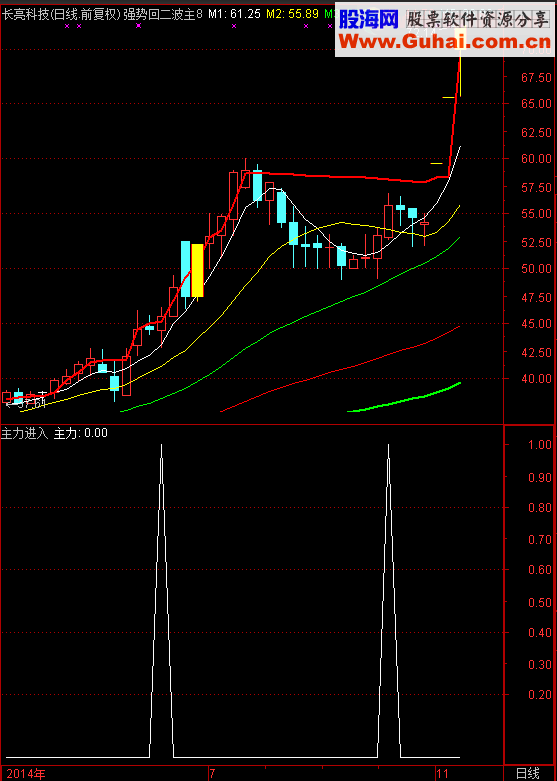Click the 日线 period label at bottom right

[528, 774]
